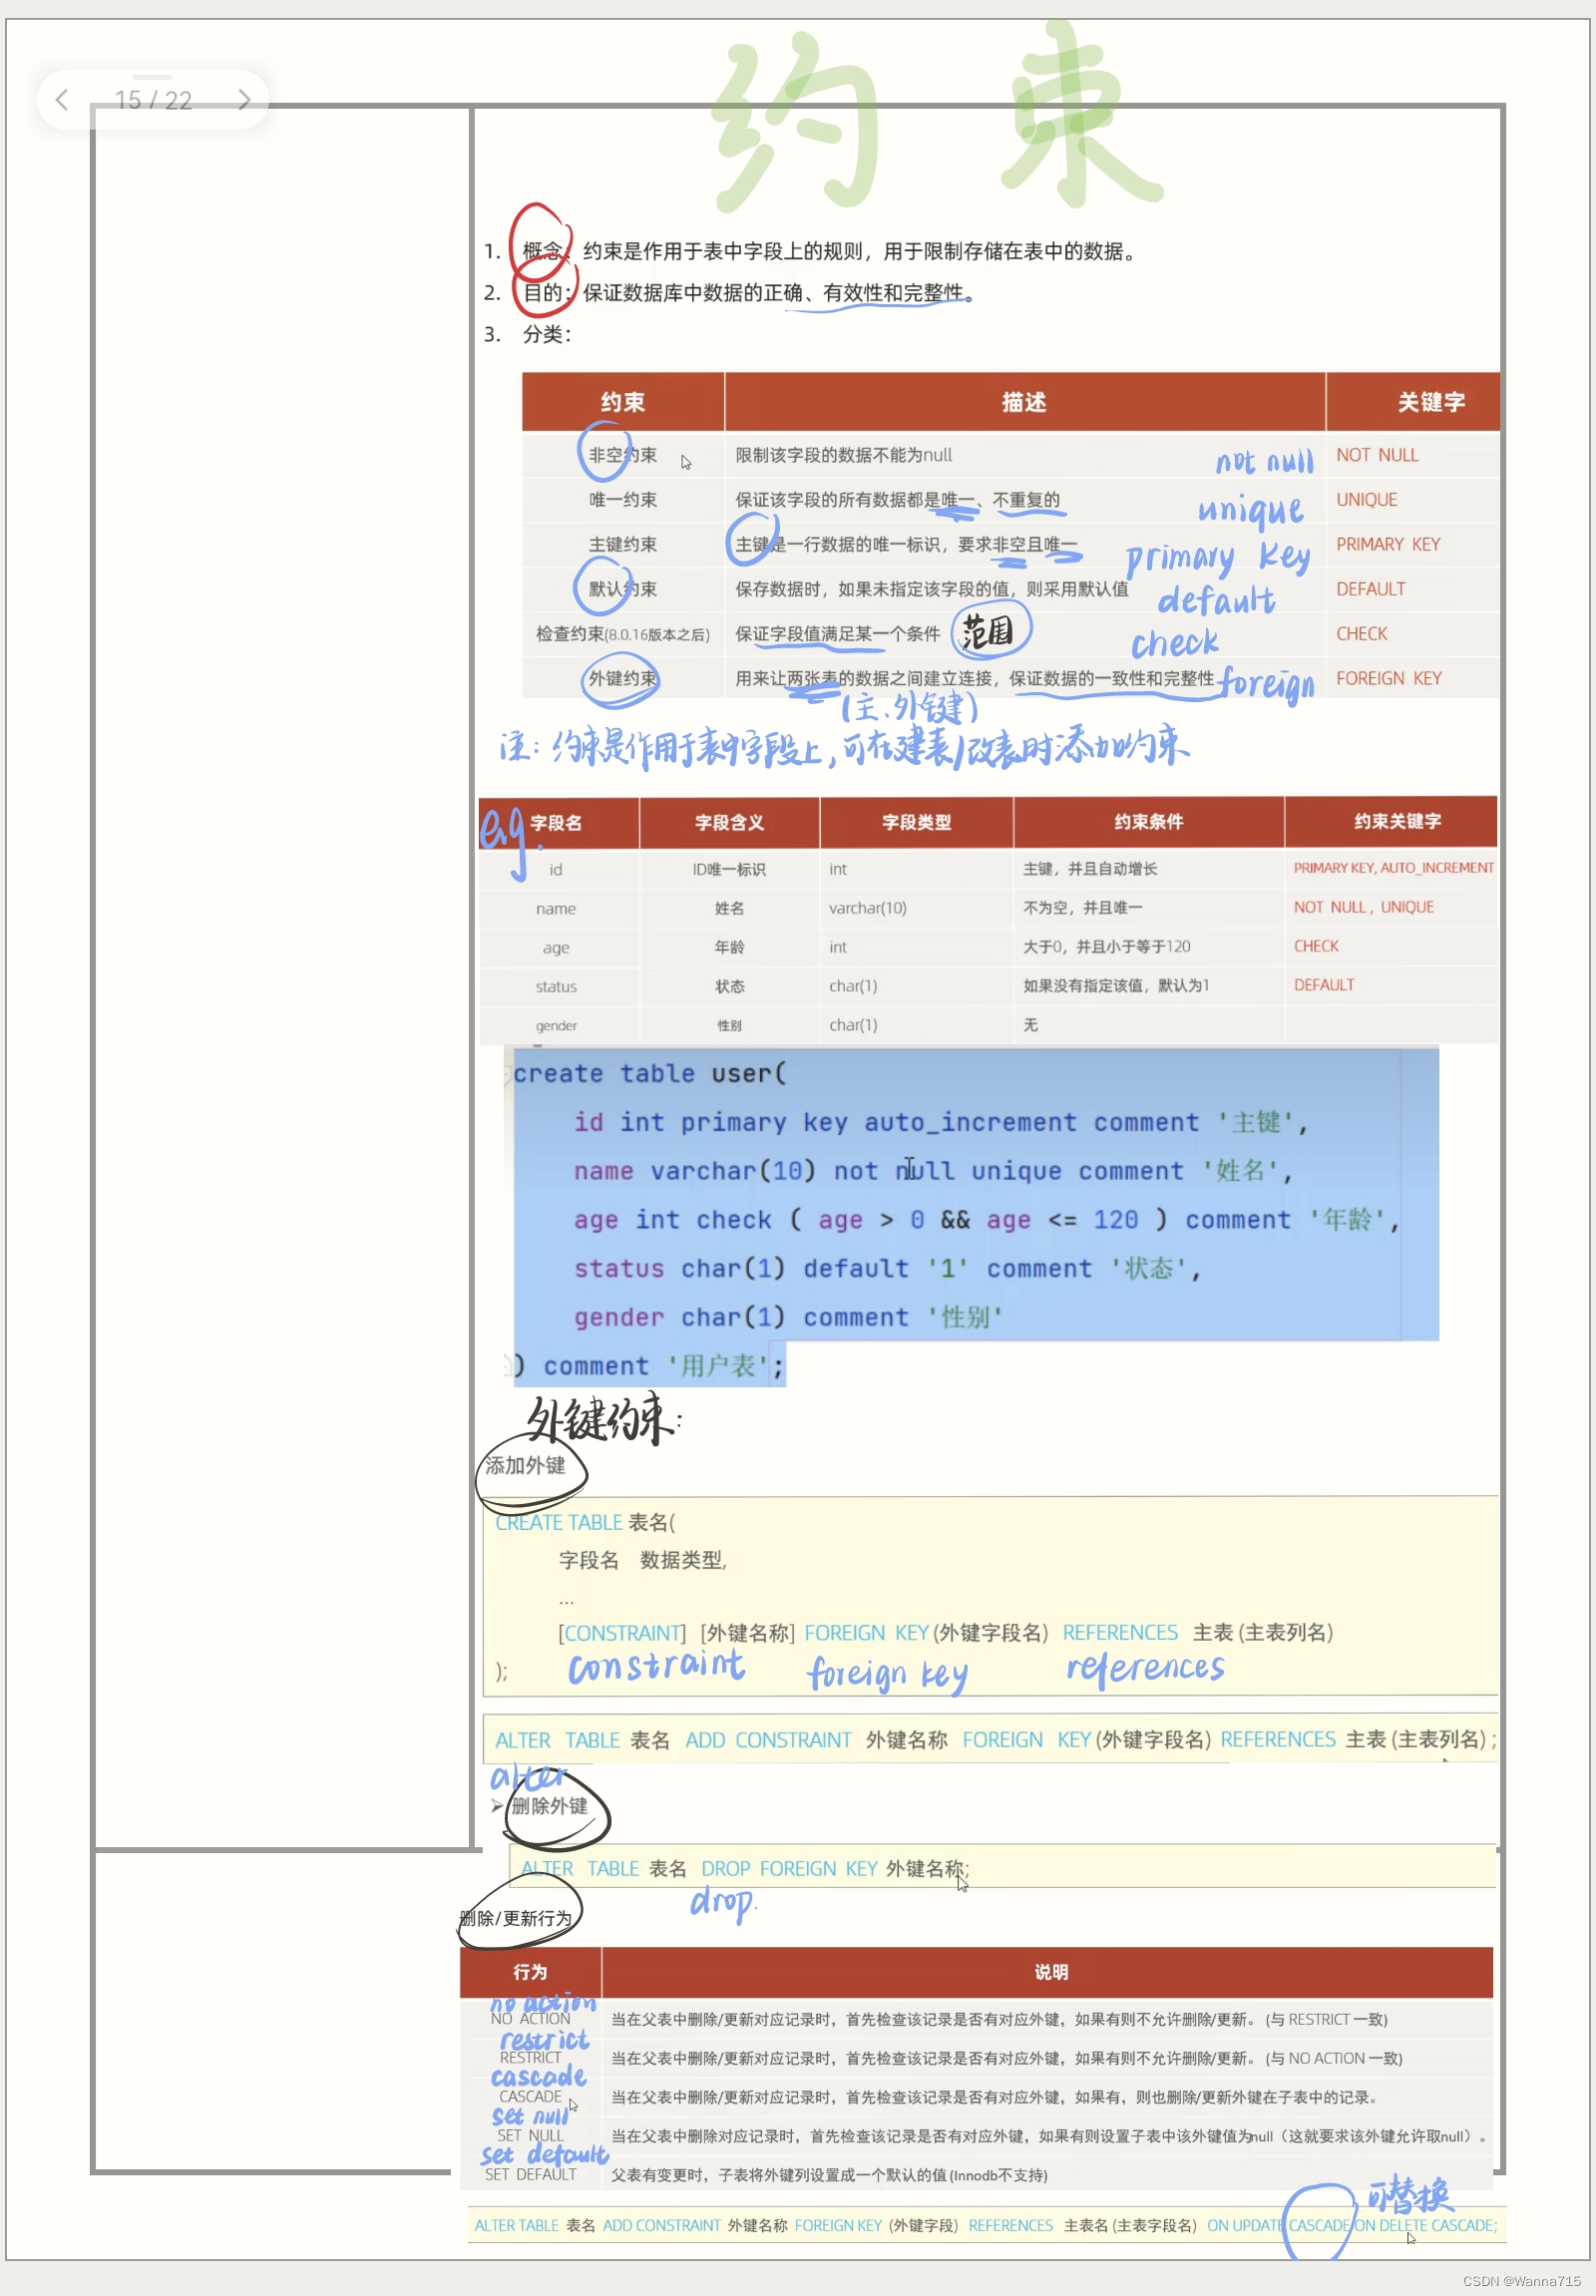Select the CASCADE behavior cell
Viewport: 1596px width, 2296px height.
click(530, 2097)
